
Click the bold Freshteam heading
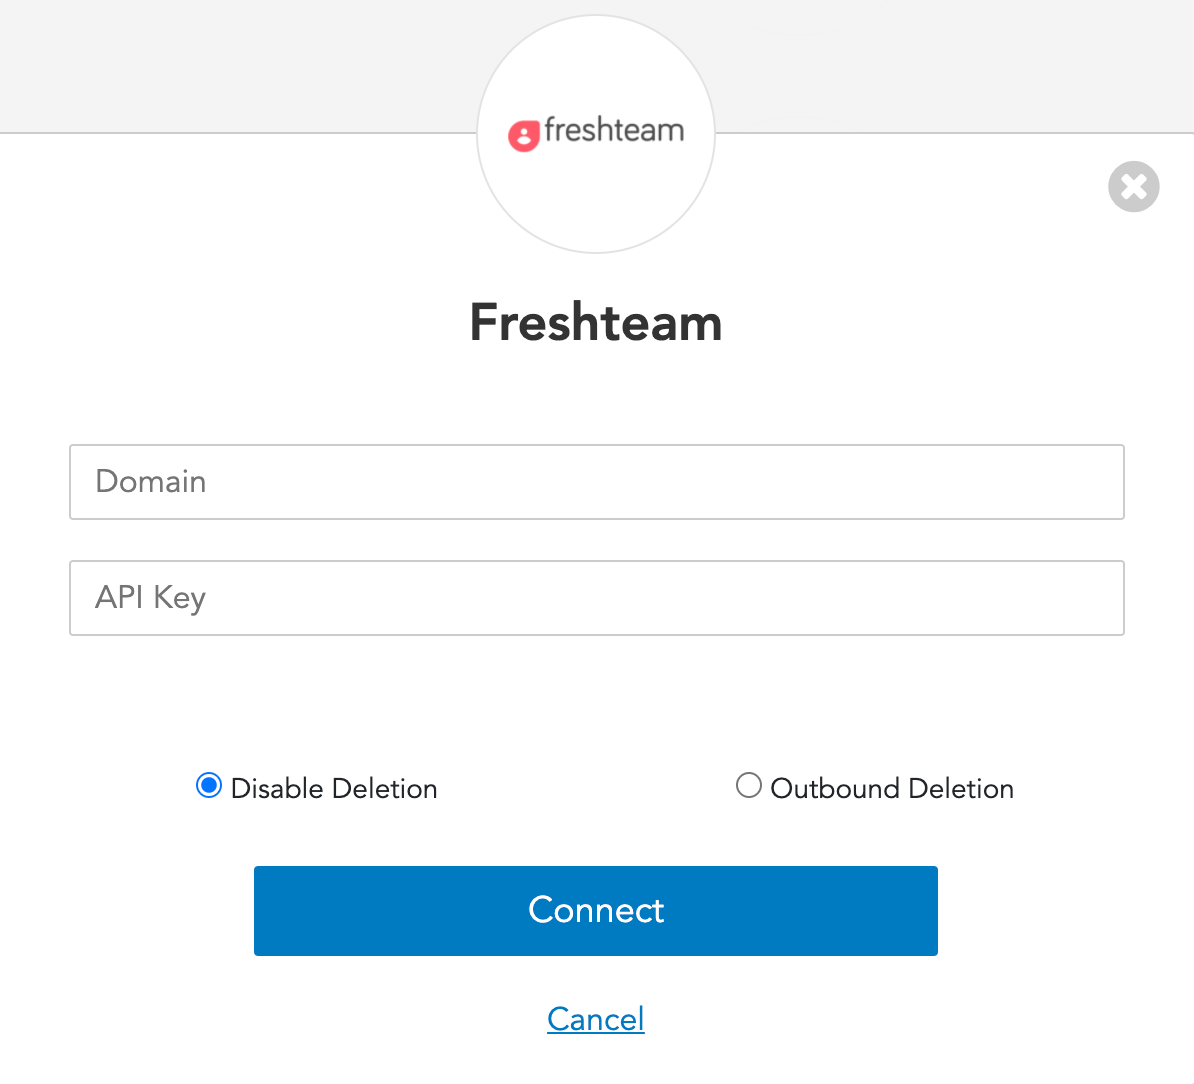click(596, 323)
